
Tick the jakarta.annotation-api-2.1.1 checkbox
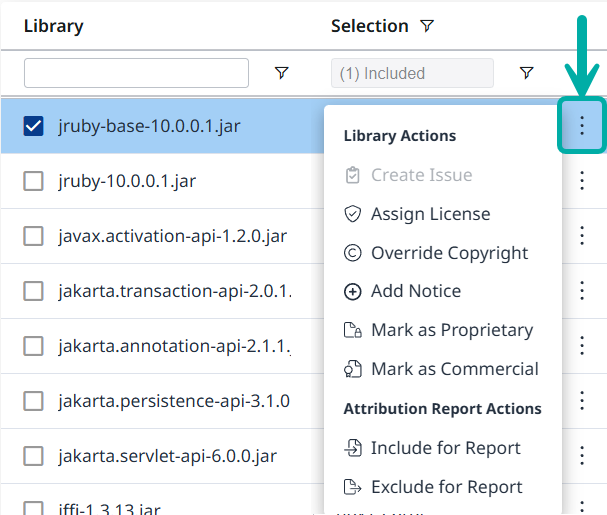(33, 346)
